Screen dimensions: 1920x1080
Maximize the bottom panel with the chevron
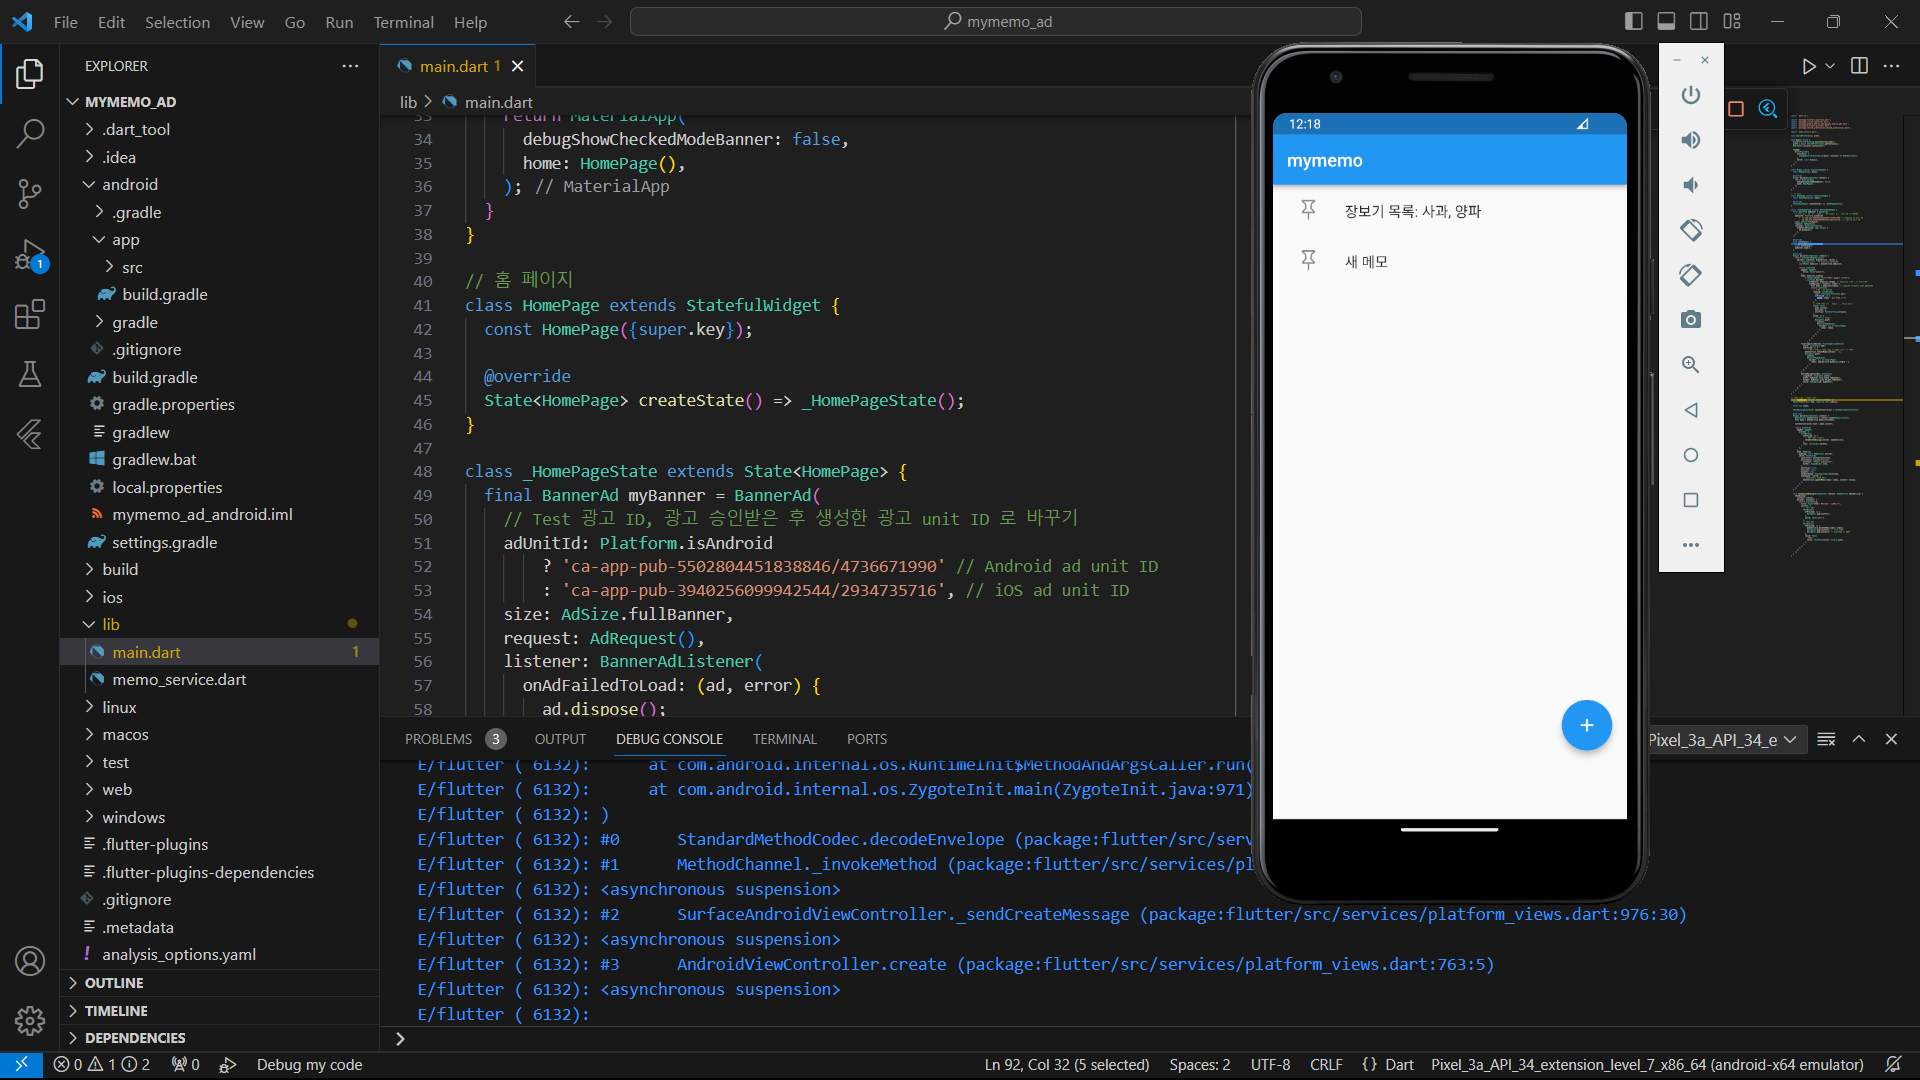tap(1859, 739)
